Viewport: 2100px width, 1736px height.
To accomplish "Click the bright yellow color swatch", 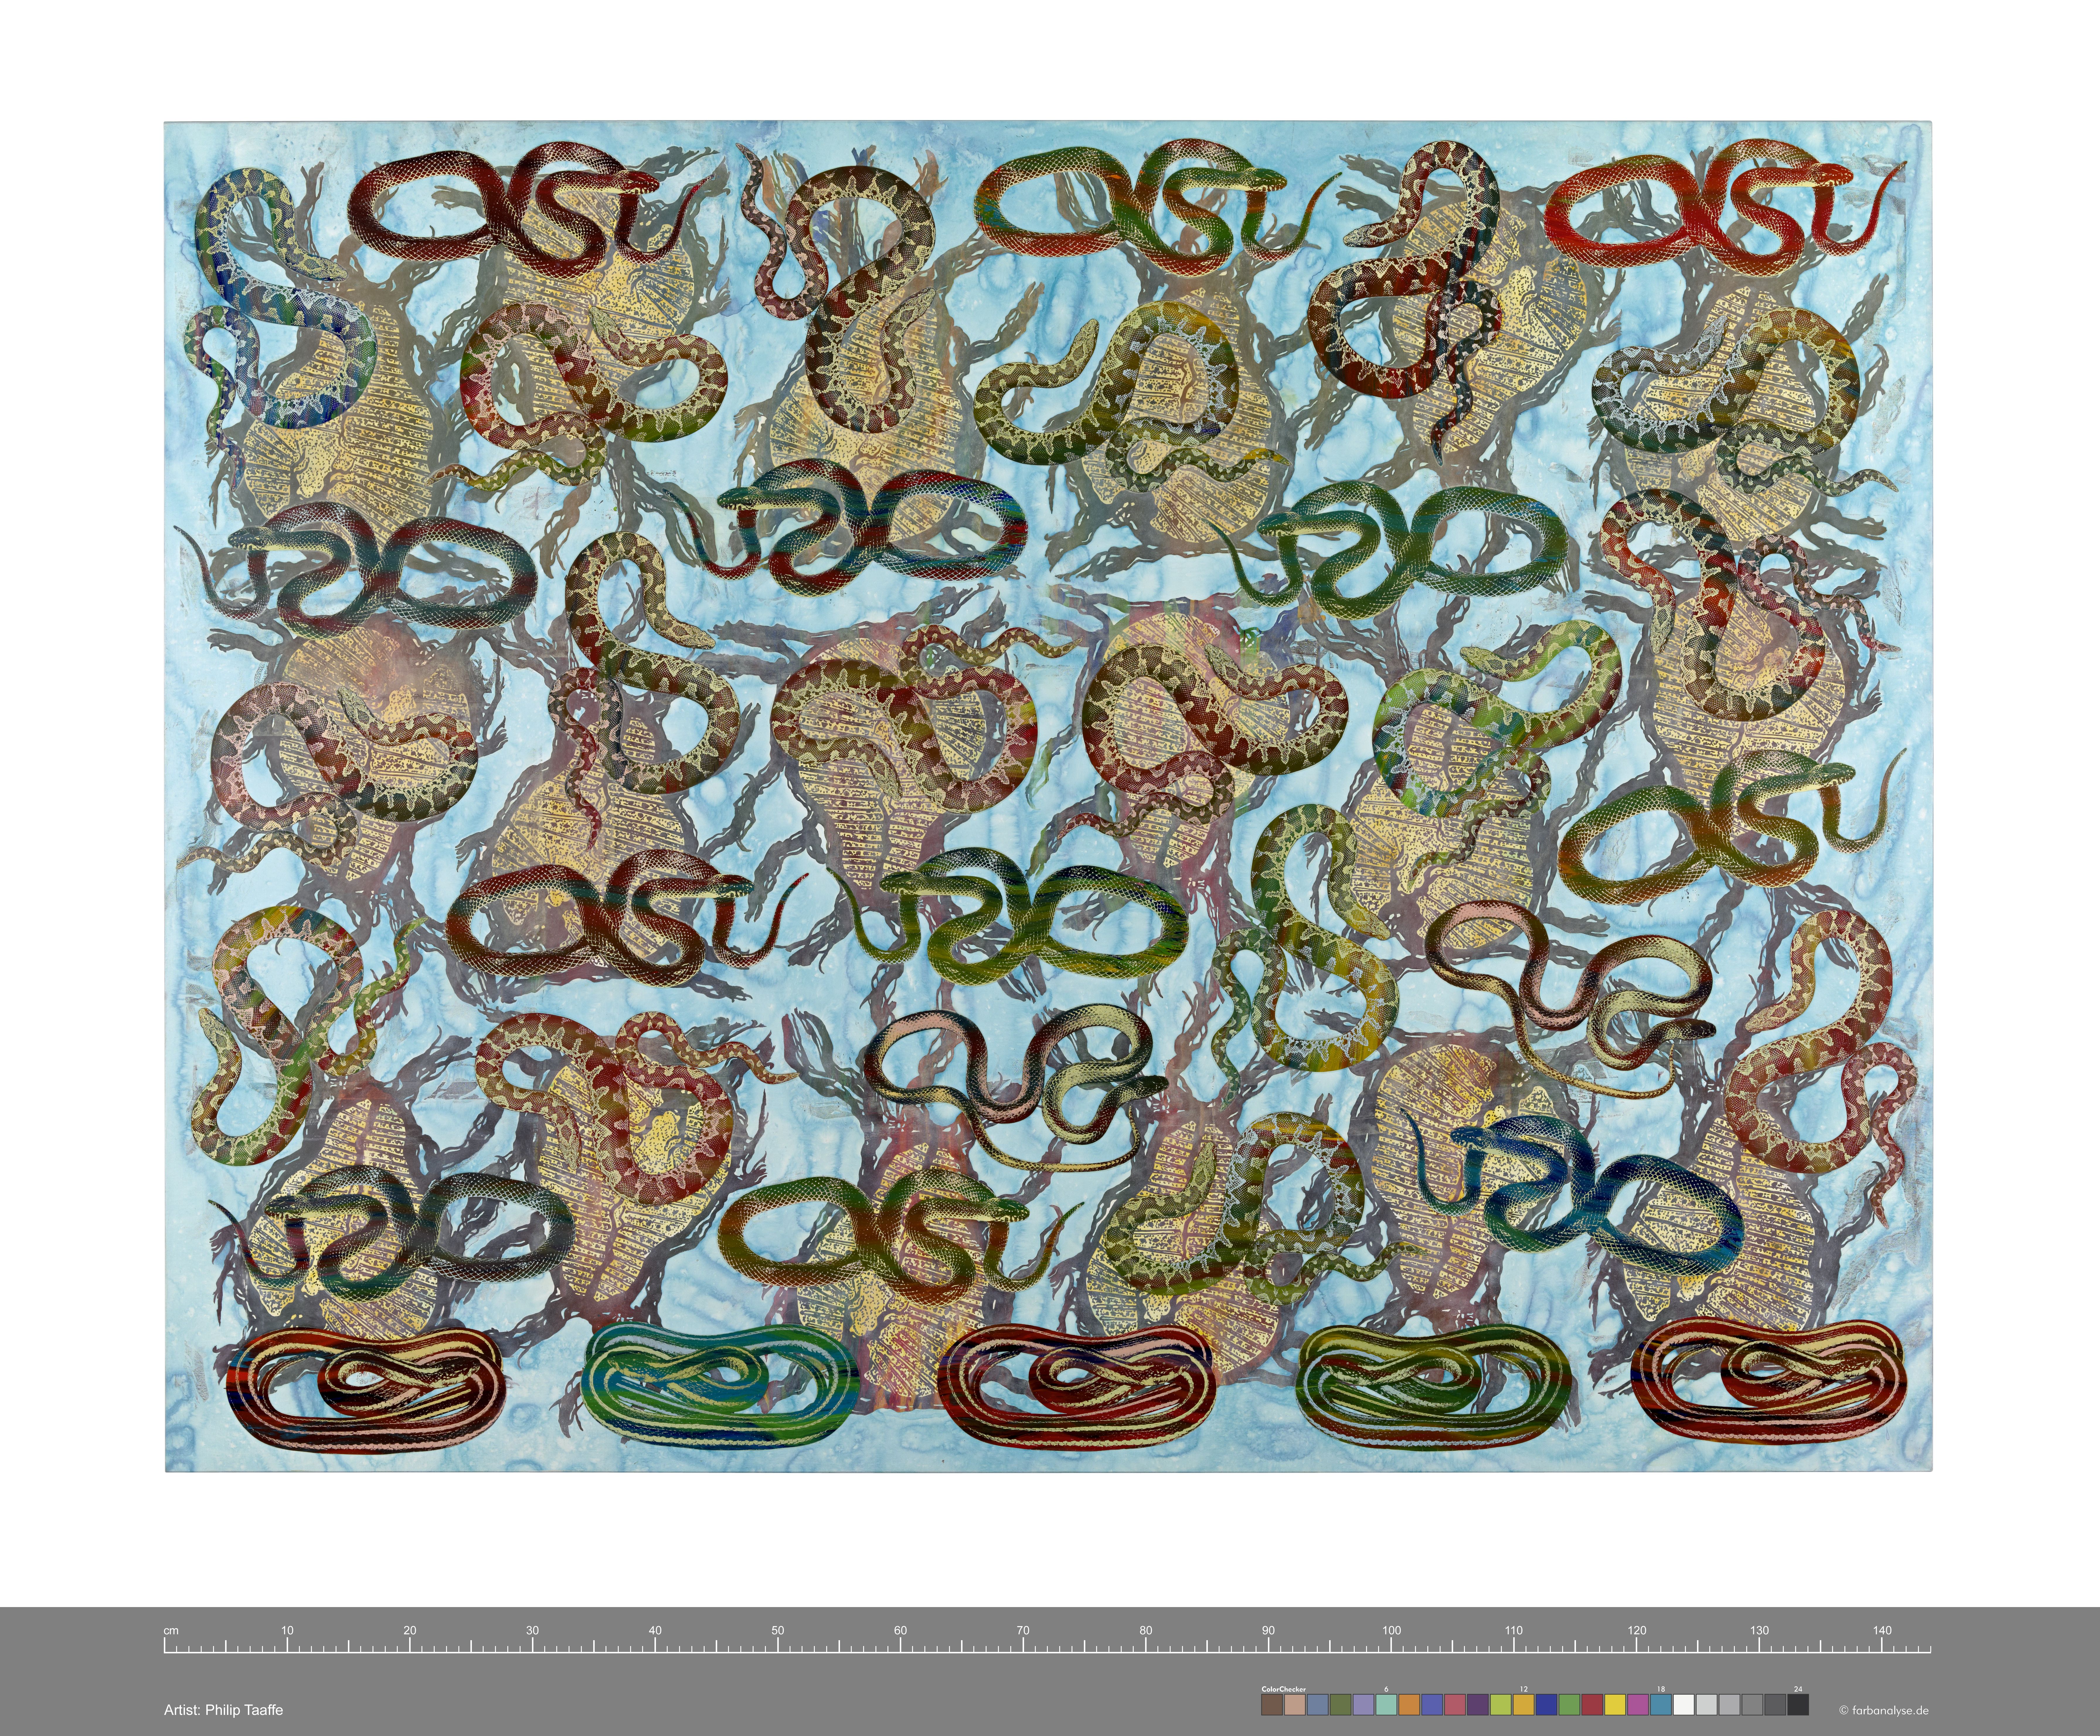I will tap(1615, 1705).
